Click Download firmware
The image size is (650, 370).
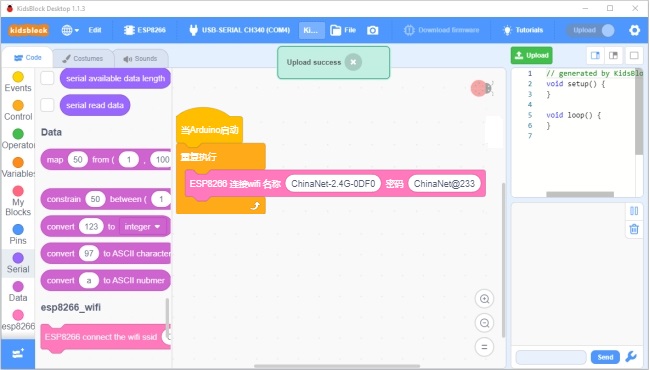click(441, 30)
